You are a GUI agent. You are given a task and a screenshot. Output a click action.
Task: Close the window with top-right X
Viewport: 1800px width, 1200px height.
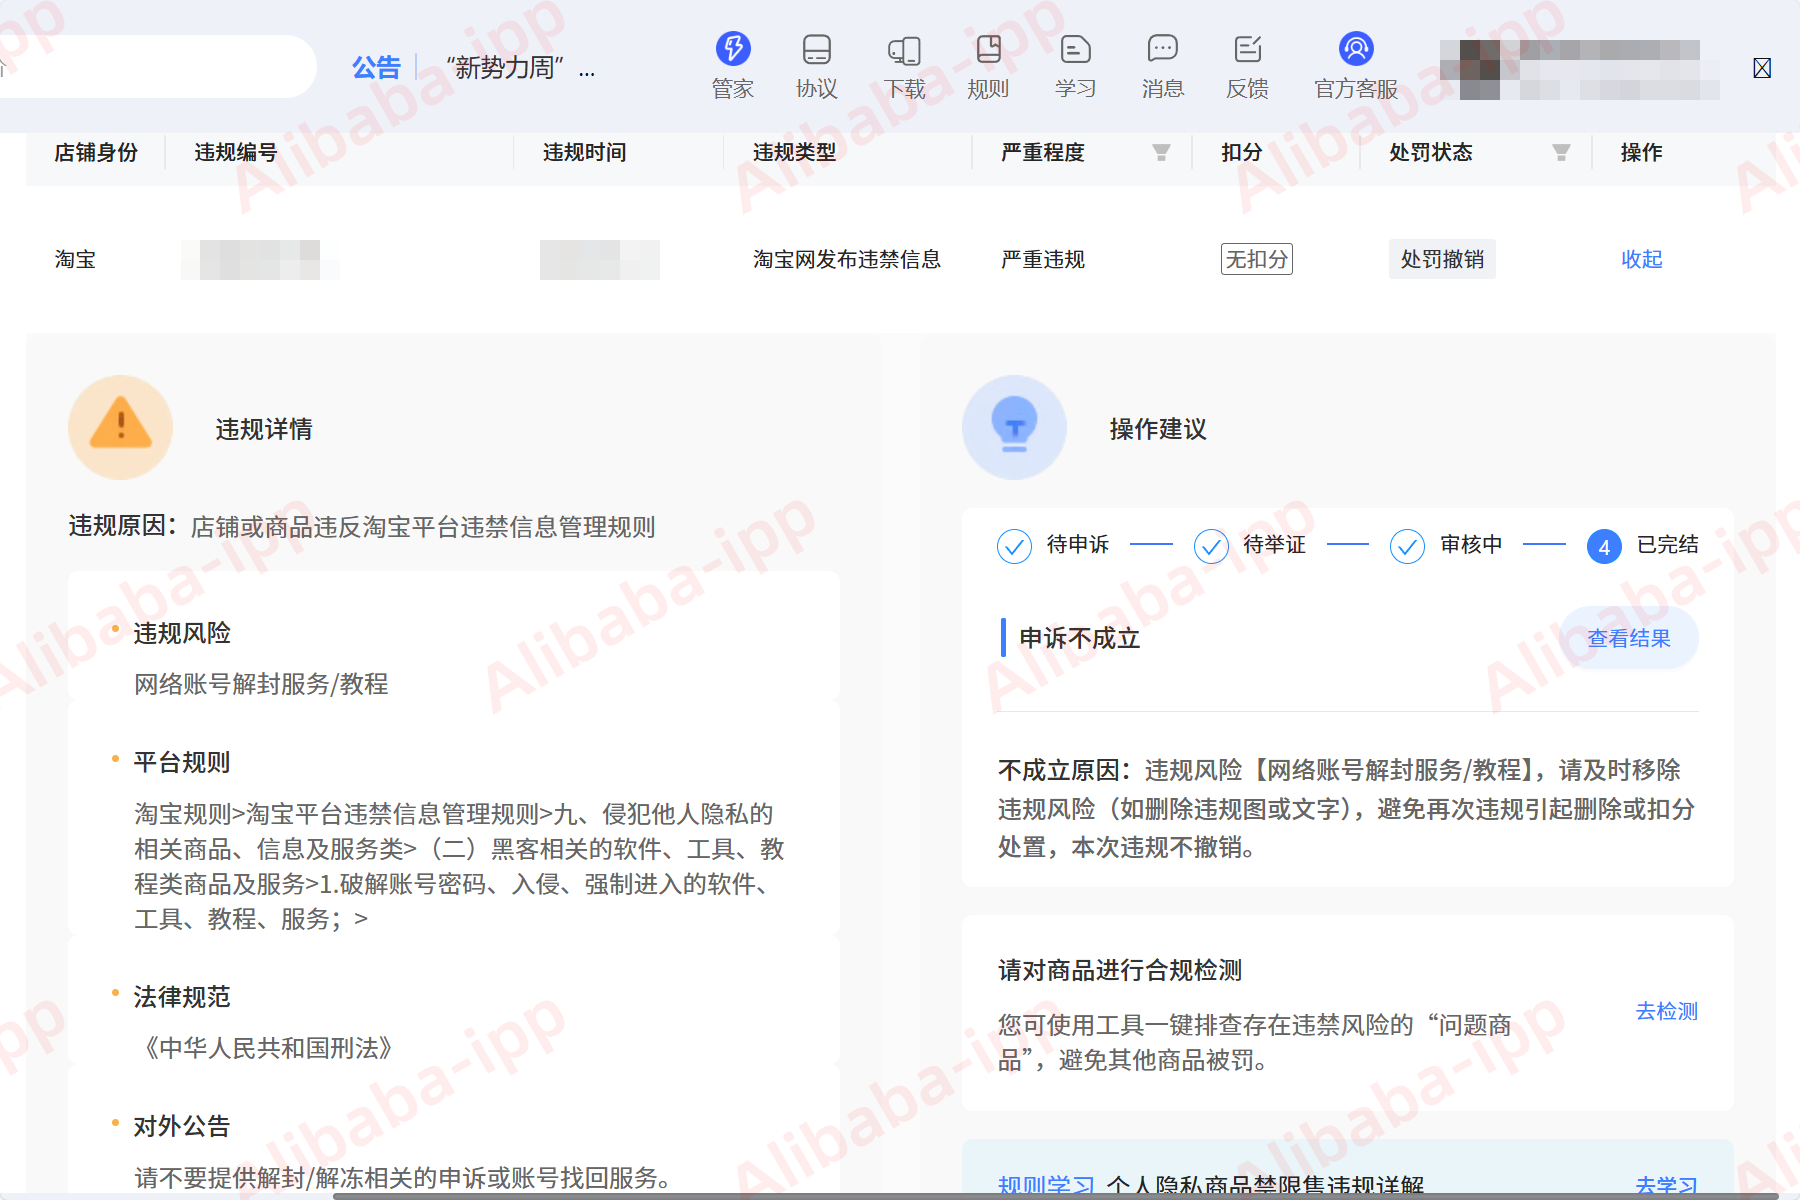click(x=1762, y=67)
